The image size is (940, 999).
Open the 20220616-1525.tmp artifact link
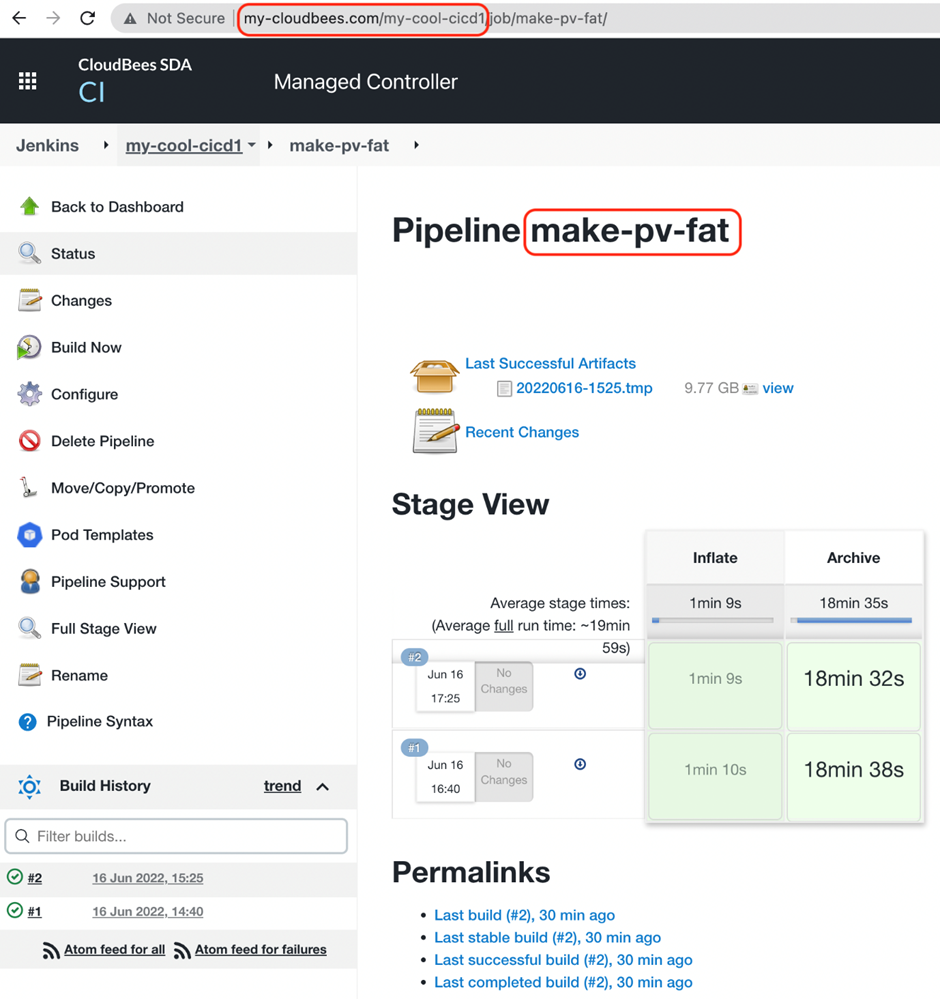(584, 388)
